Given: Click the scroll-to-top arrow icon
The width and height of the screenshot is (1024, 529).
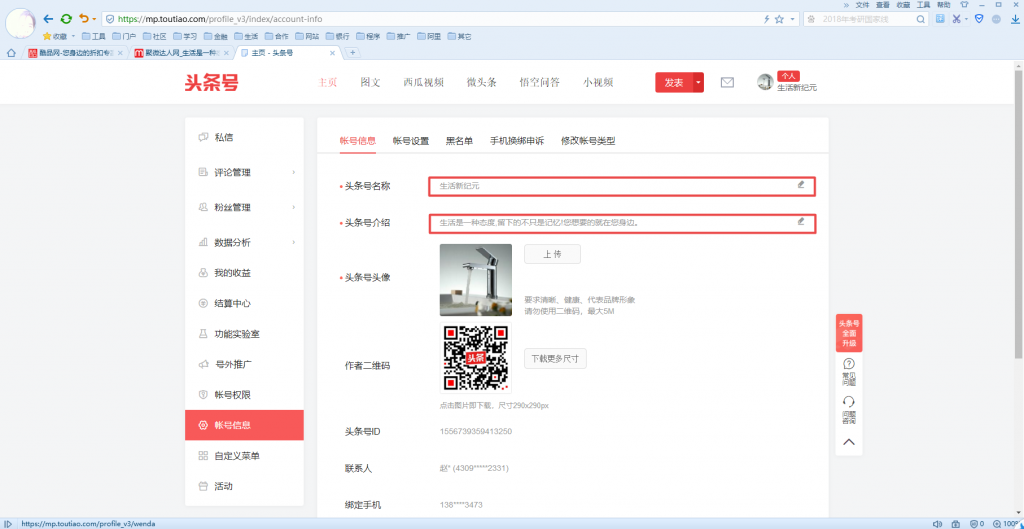Looking at the screenshot, I should point(848,441).
